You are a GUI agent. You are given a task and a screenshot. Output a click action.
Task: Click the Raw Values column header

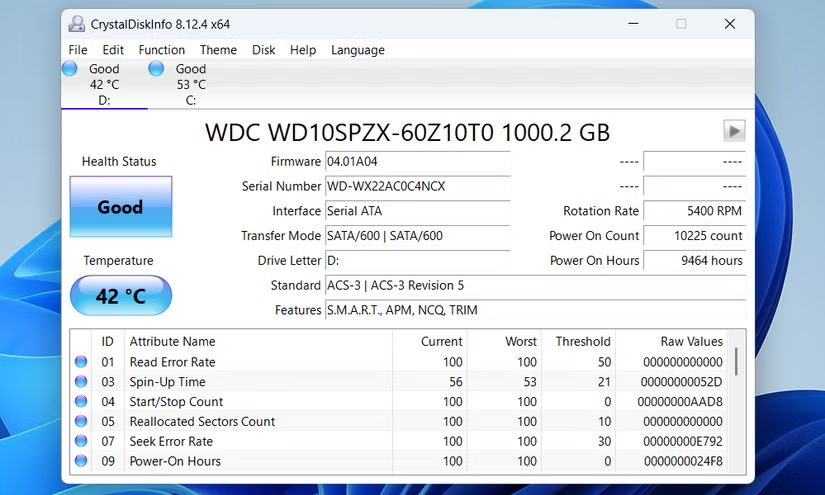pos(691,341)
